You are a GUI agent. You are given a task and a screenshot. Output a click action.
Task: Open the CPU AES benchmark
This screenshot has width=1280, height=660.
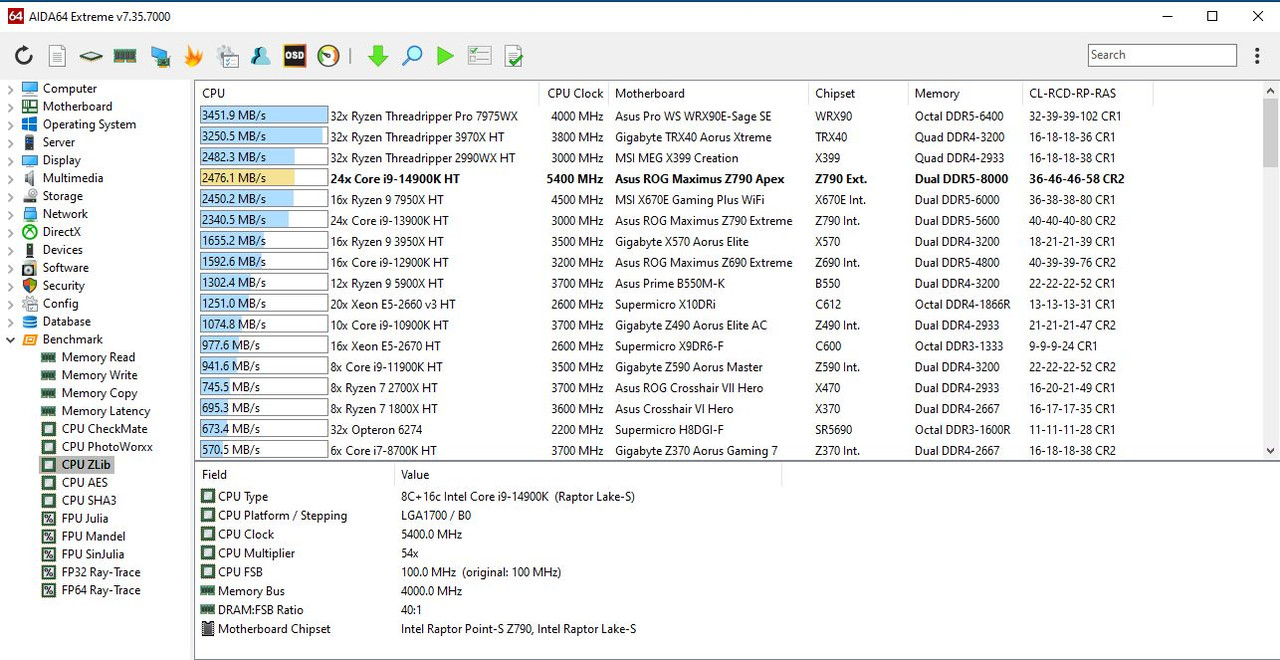coord(84,483)
